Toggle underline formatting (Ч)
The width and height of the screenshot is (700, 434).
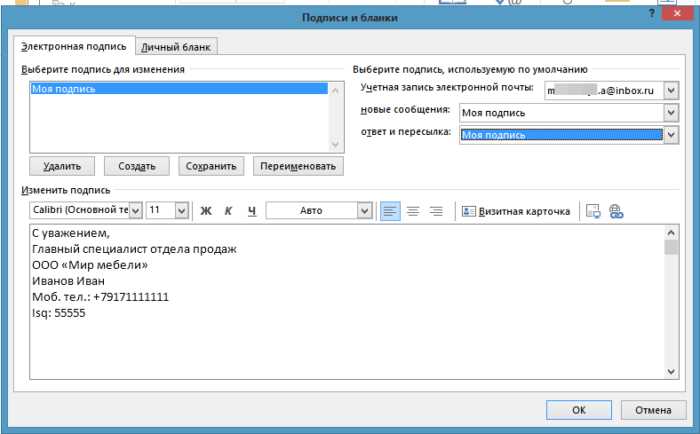[252, 211]
